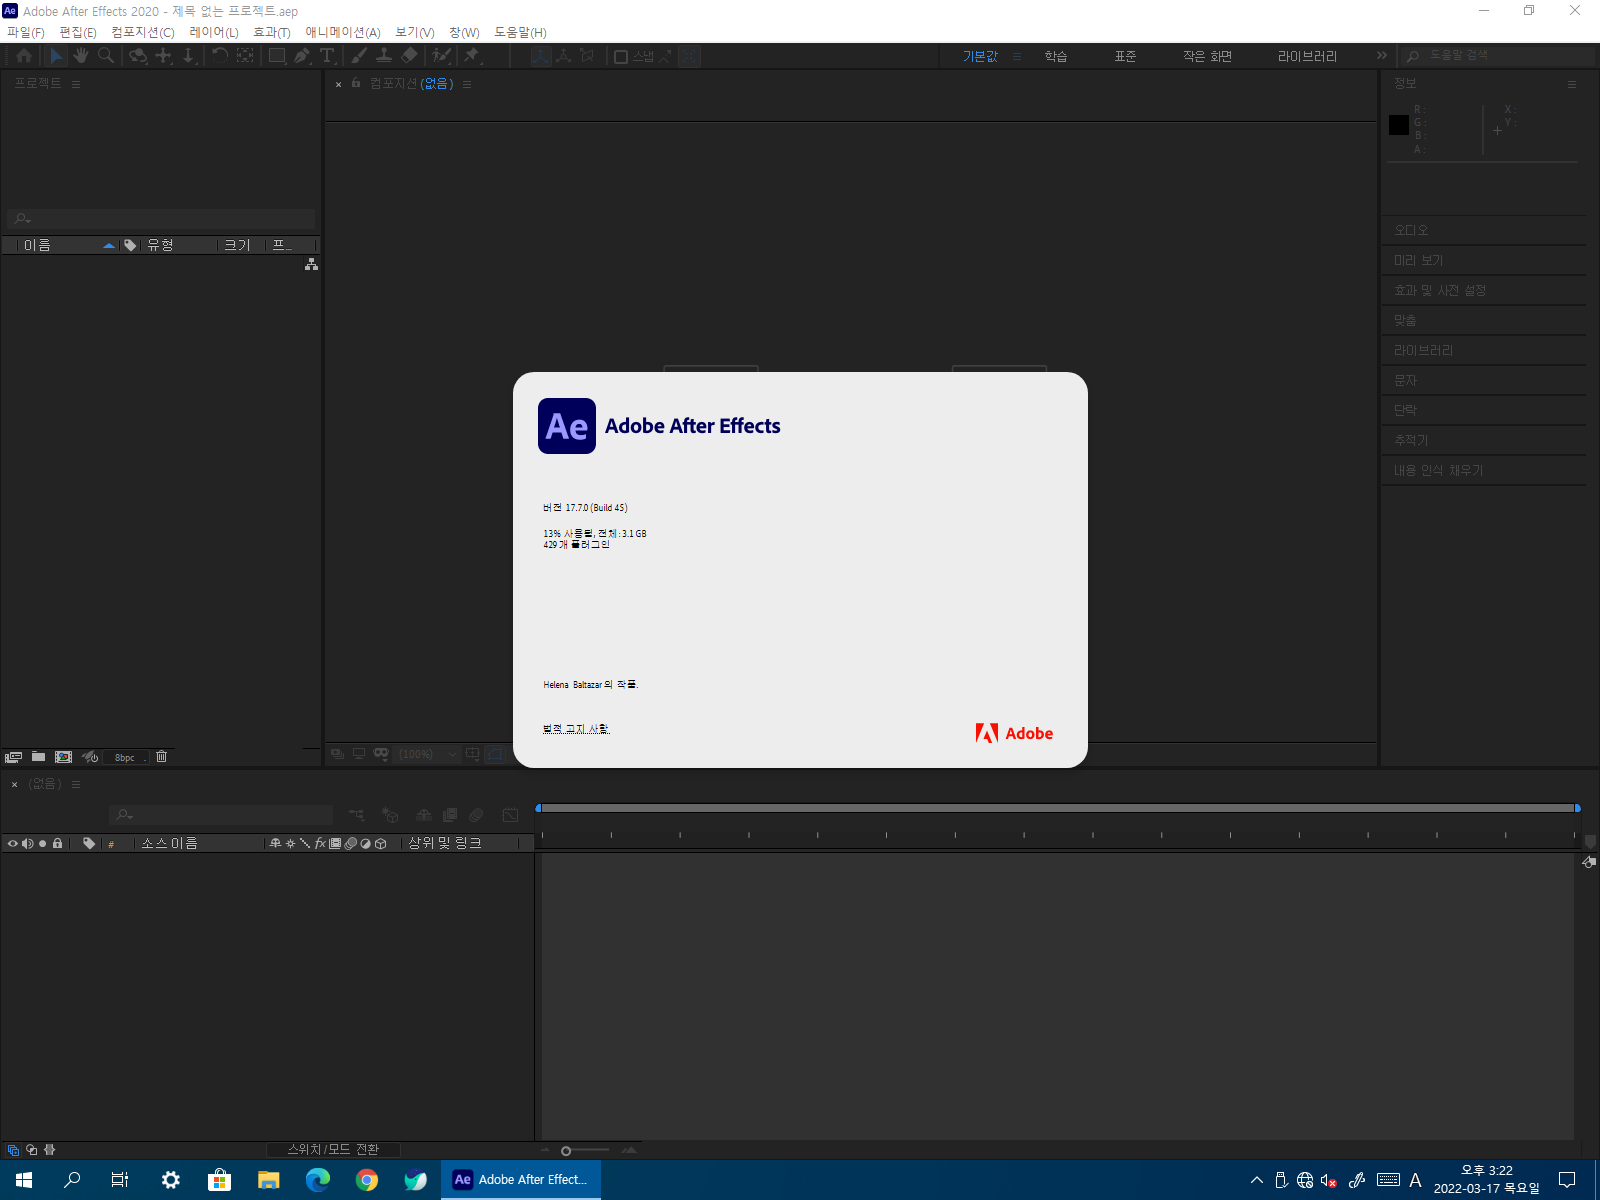1600x1200 pixels.
Task: Select the Puppet Pin tool
Action: click(472, 56)
